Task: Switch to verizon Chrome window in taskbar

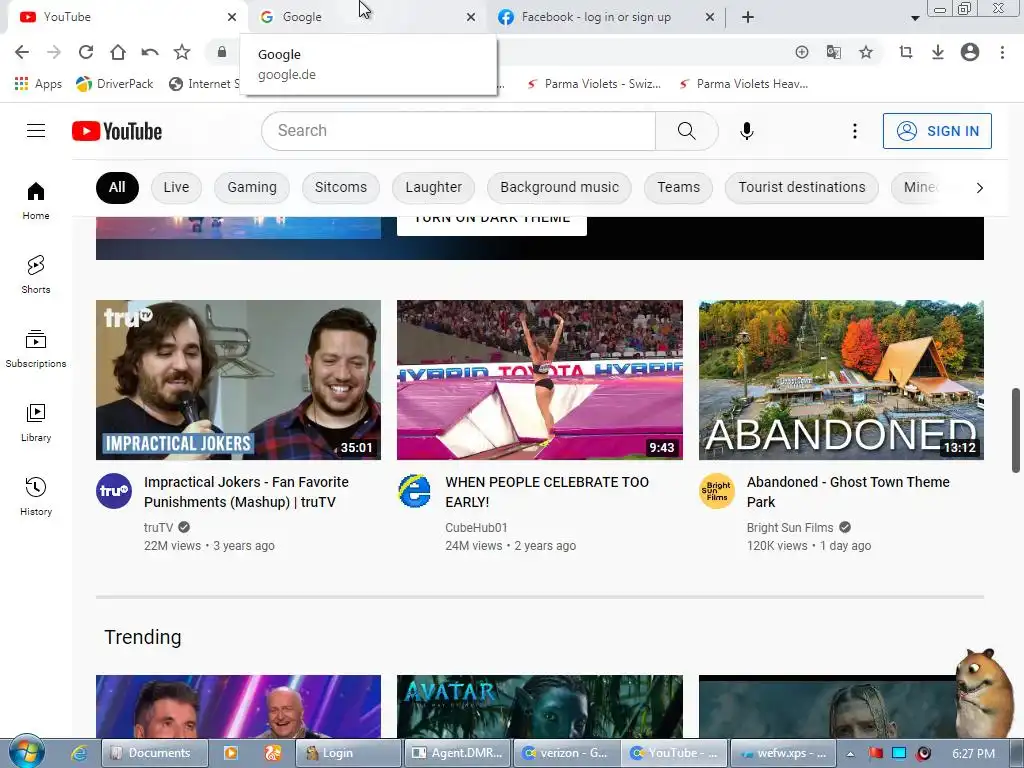Action: [566, 753]
